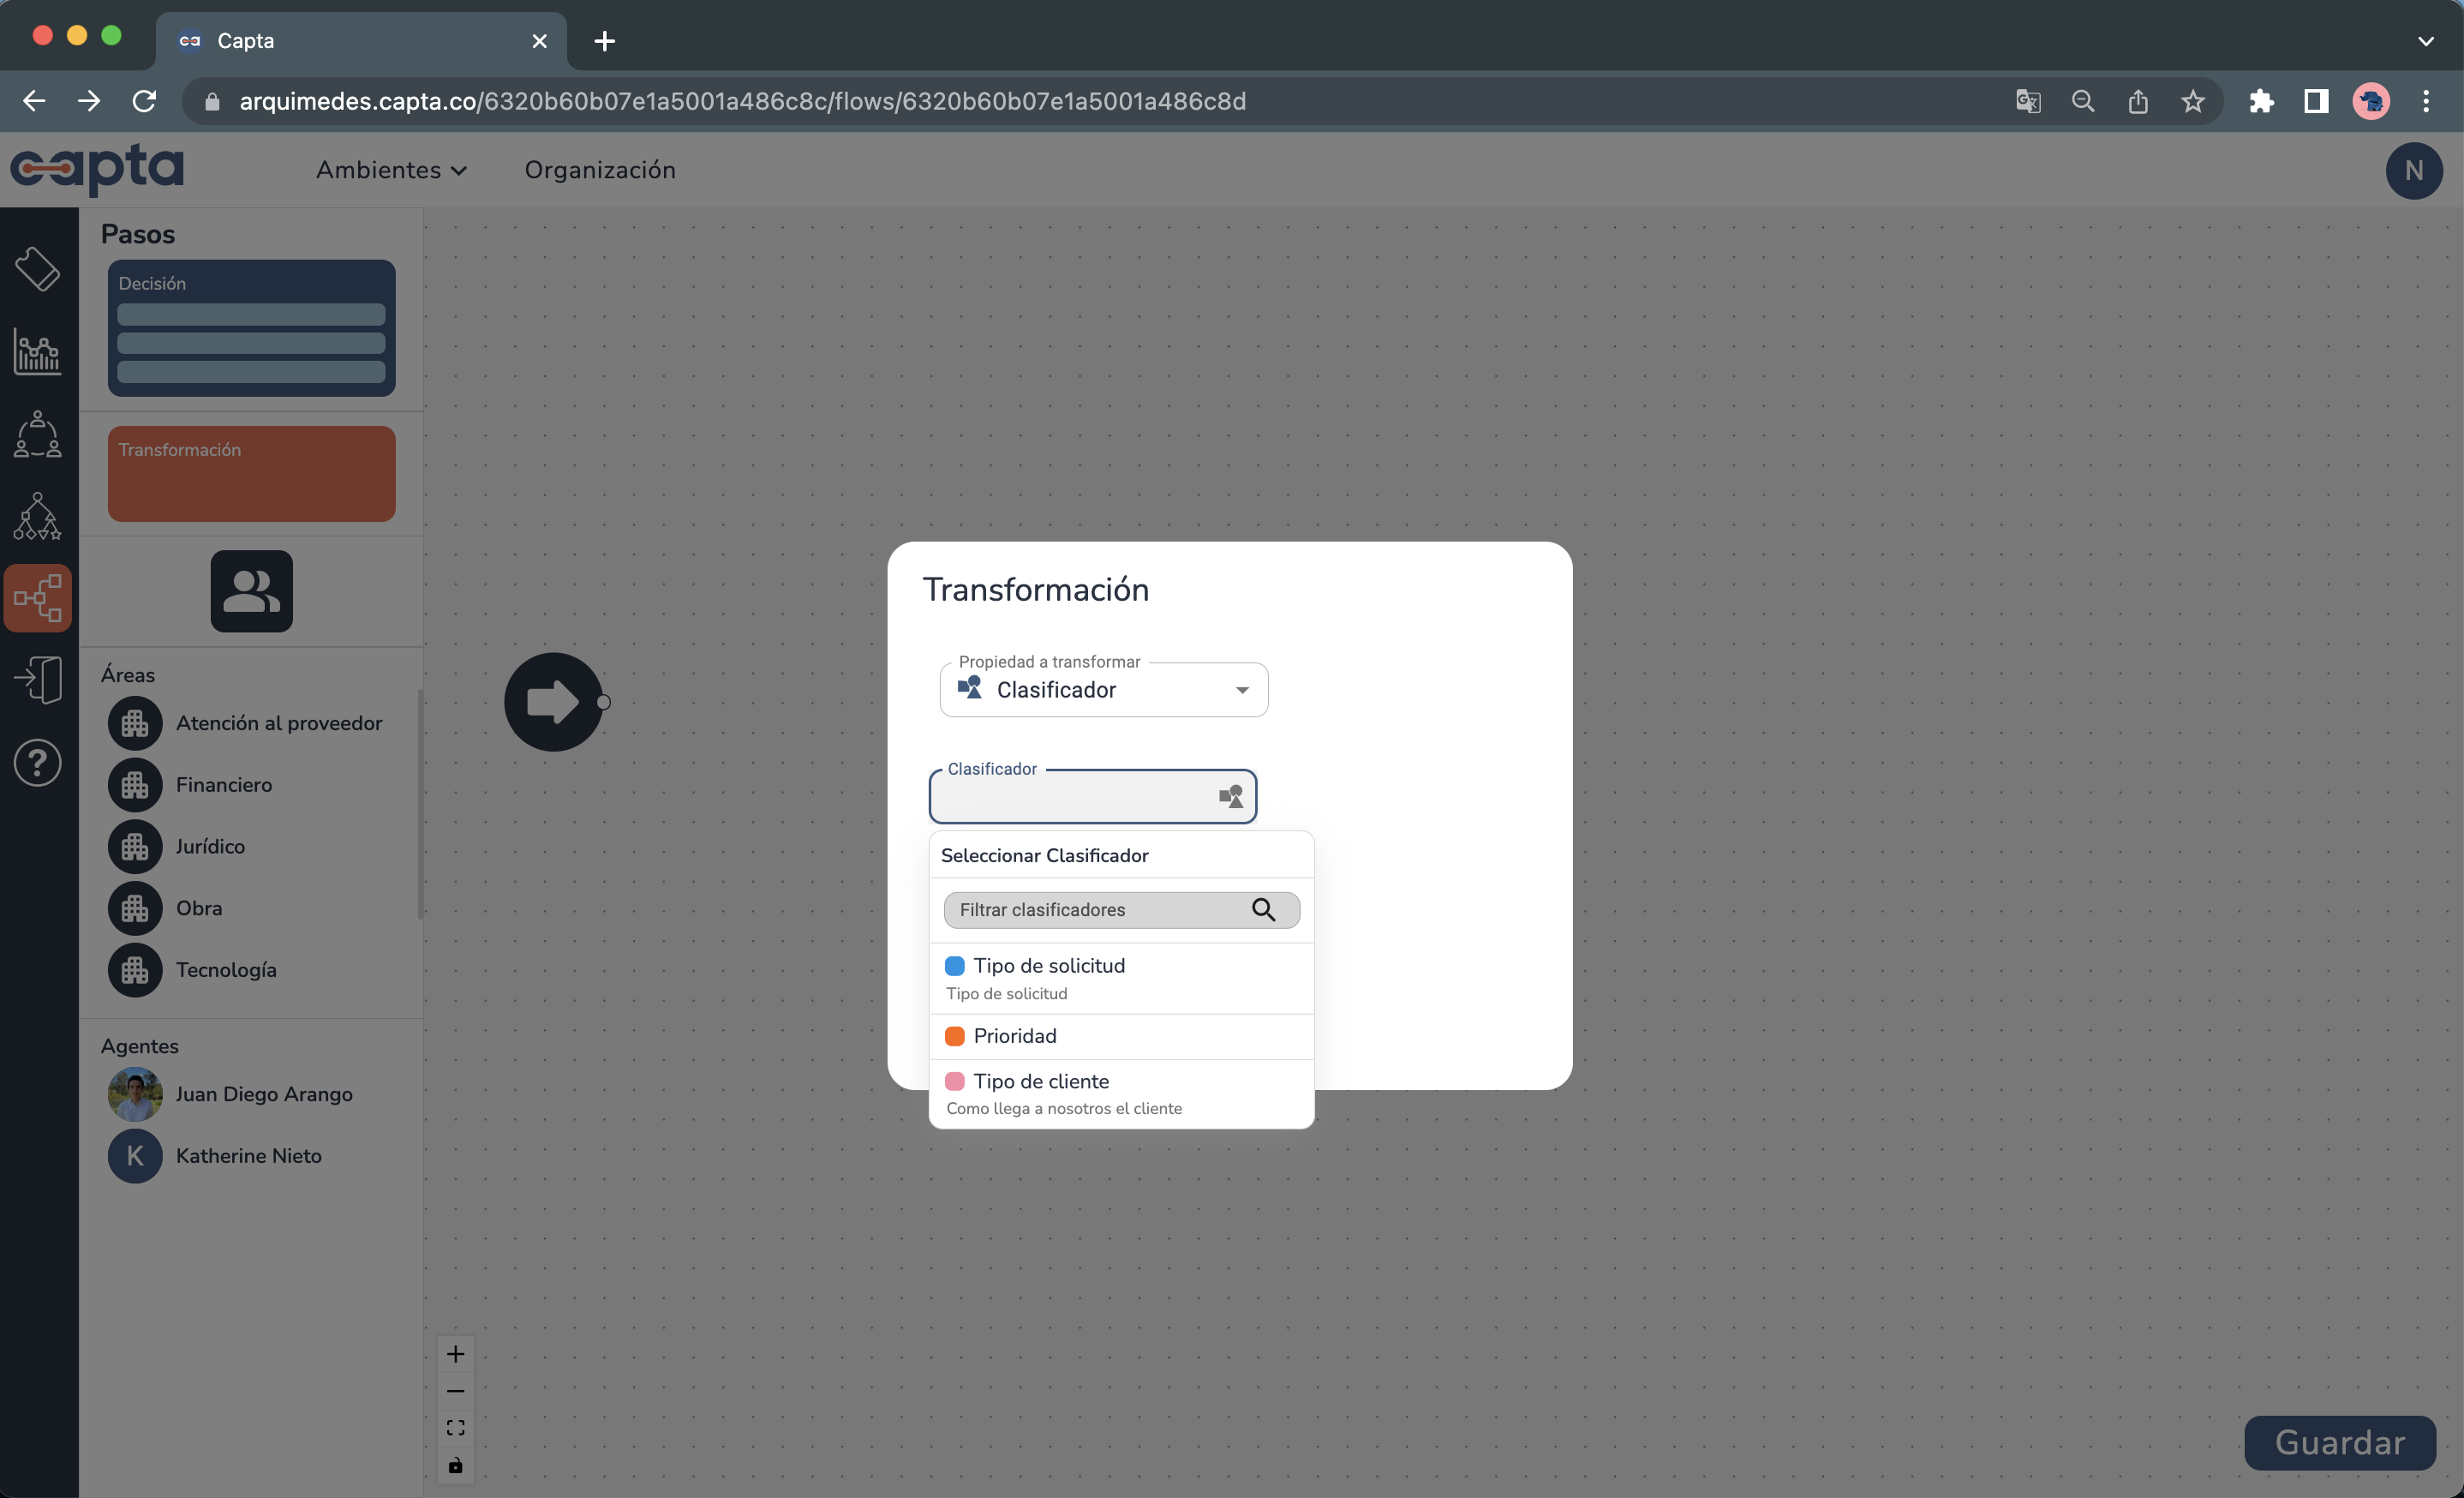Open the agents circle sidebar icon

38,434
